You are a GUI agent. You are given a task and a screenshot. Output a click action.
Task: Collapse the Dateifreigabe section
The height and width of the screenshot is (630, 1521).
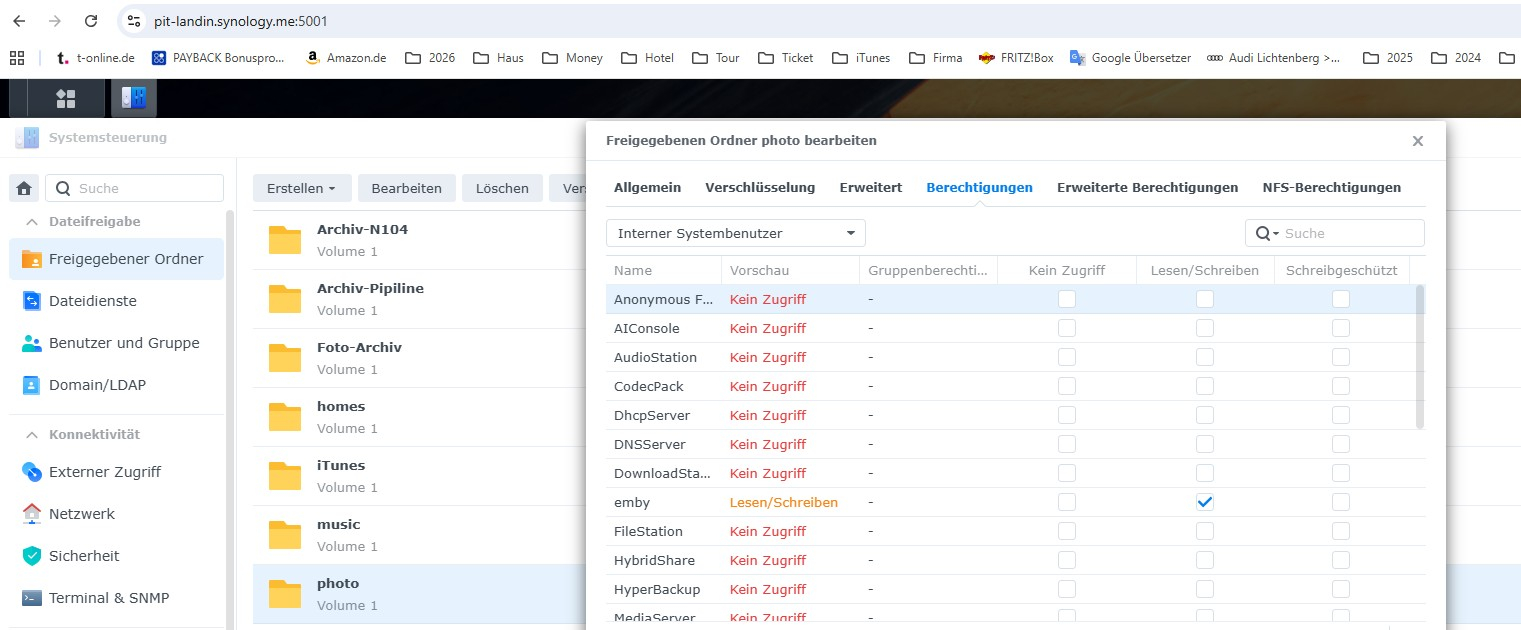click(32, 221)
